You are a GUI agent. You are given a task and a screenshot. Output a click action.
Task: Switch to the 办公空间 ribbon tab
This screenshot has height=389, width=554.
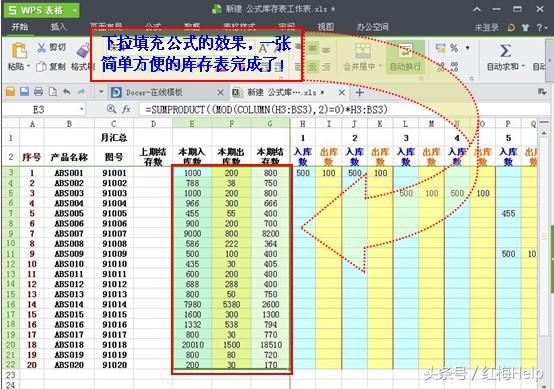point(373,27)
